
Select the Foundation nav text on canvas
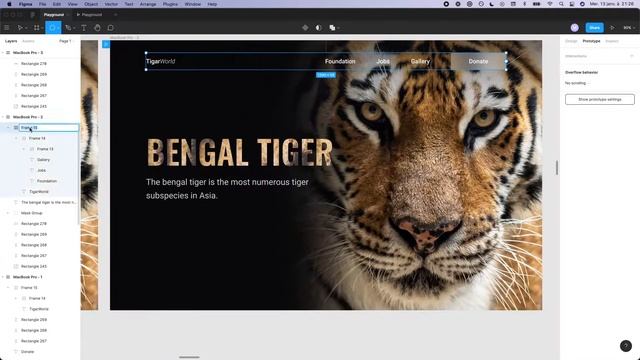tap(340, 61)
